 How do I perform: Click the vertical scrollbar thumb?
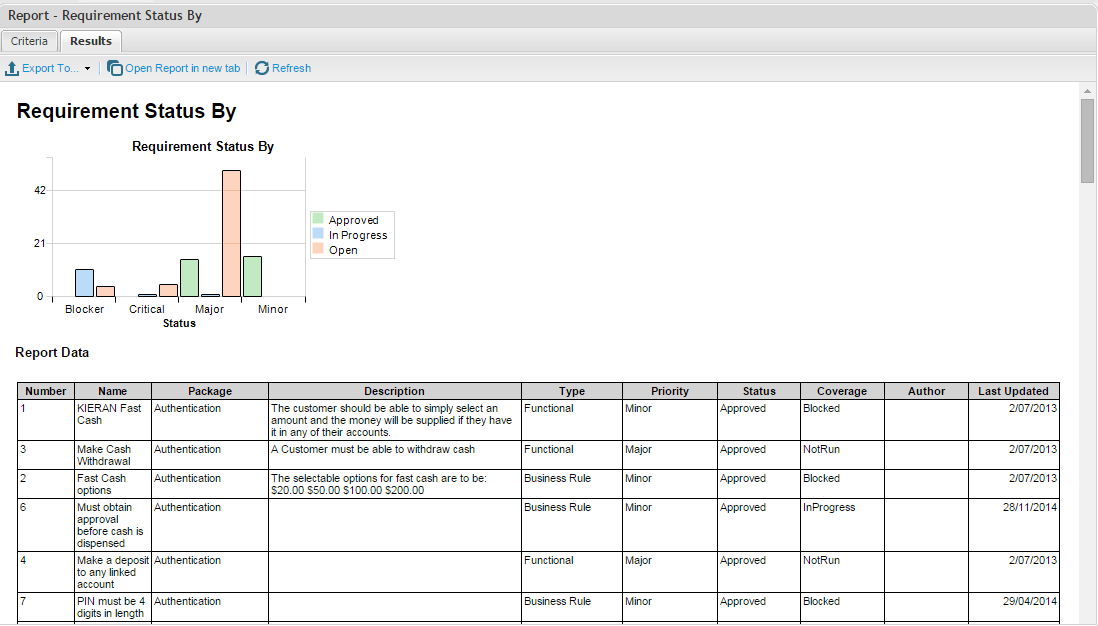1087,140
